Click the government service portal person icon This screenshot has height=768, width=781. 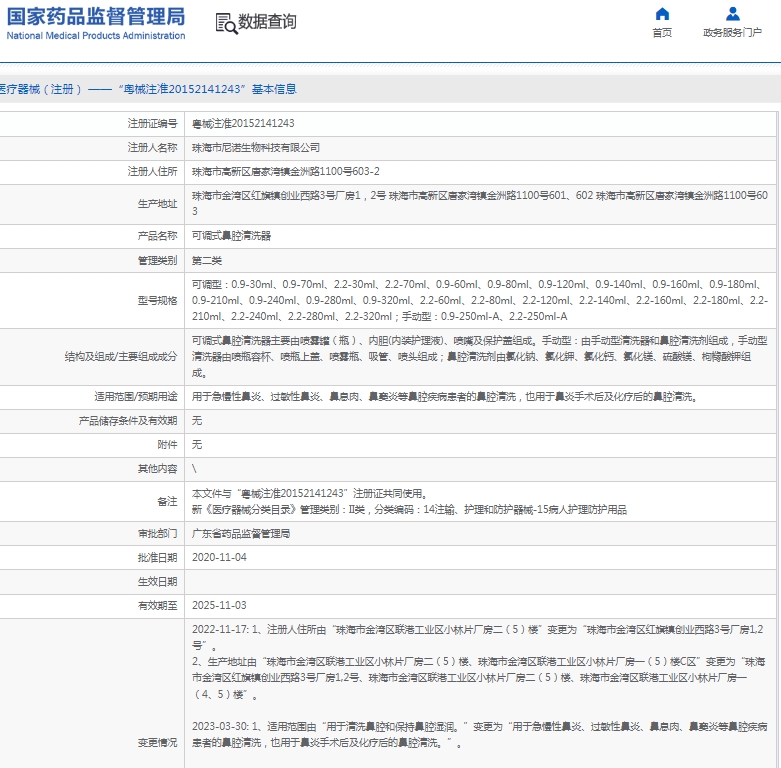[x=732, y=14]
